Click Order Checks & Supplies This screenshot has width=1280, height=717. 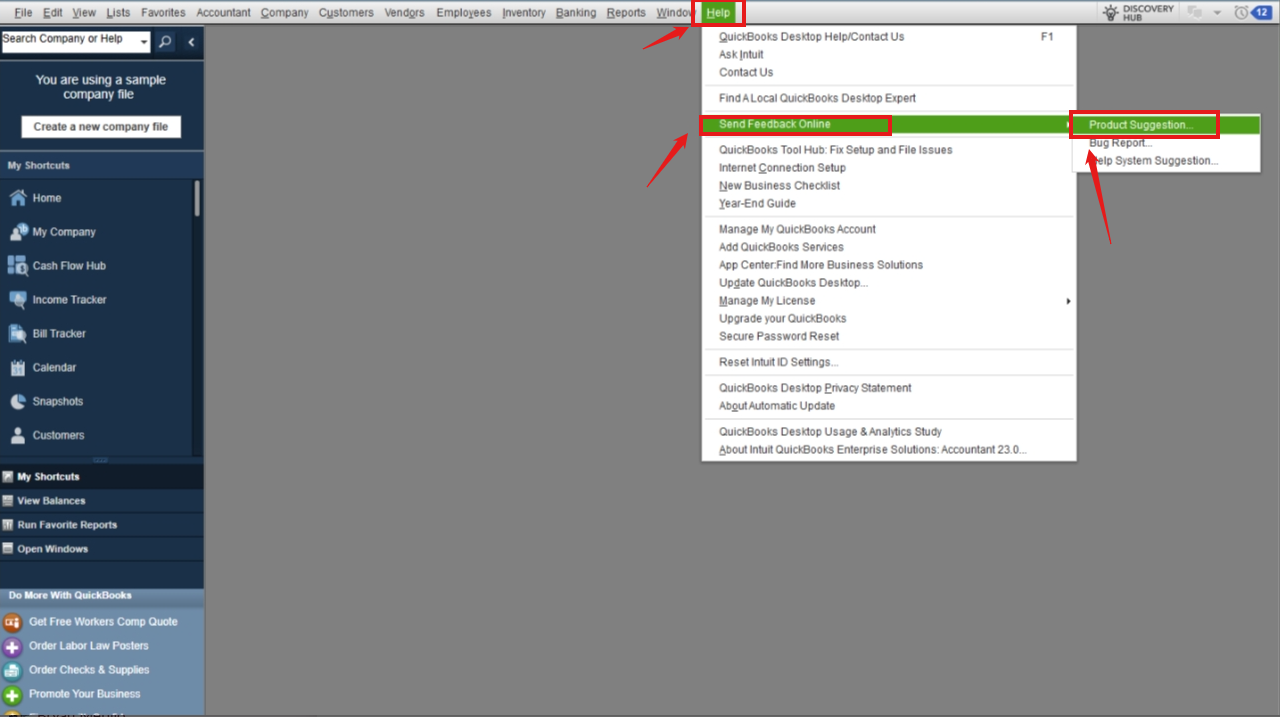(89, 670)
